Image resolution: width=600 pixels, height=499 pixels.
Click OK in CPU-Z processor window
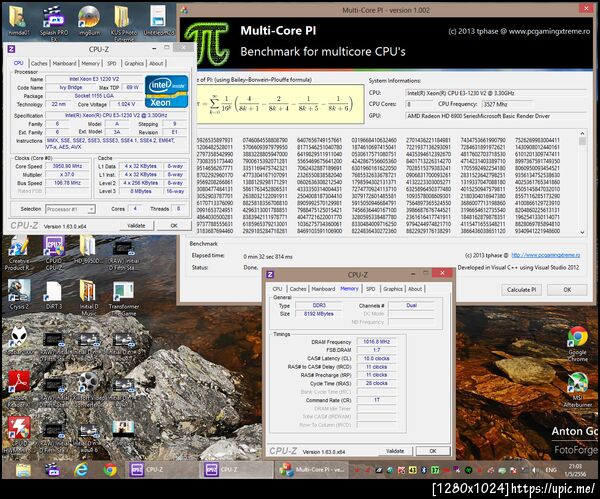pos(174,226)
